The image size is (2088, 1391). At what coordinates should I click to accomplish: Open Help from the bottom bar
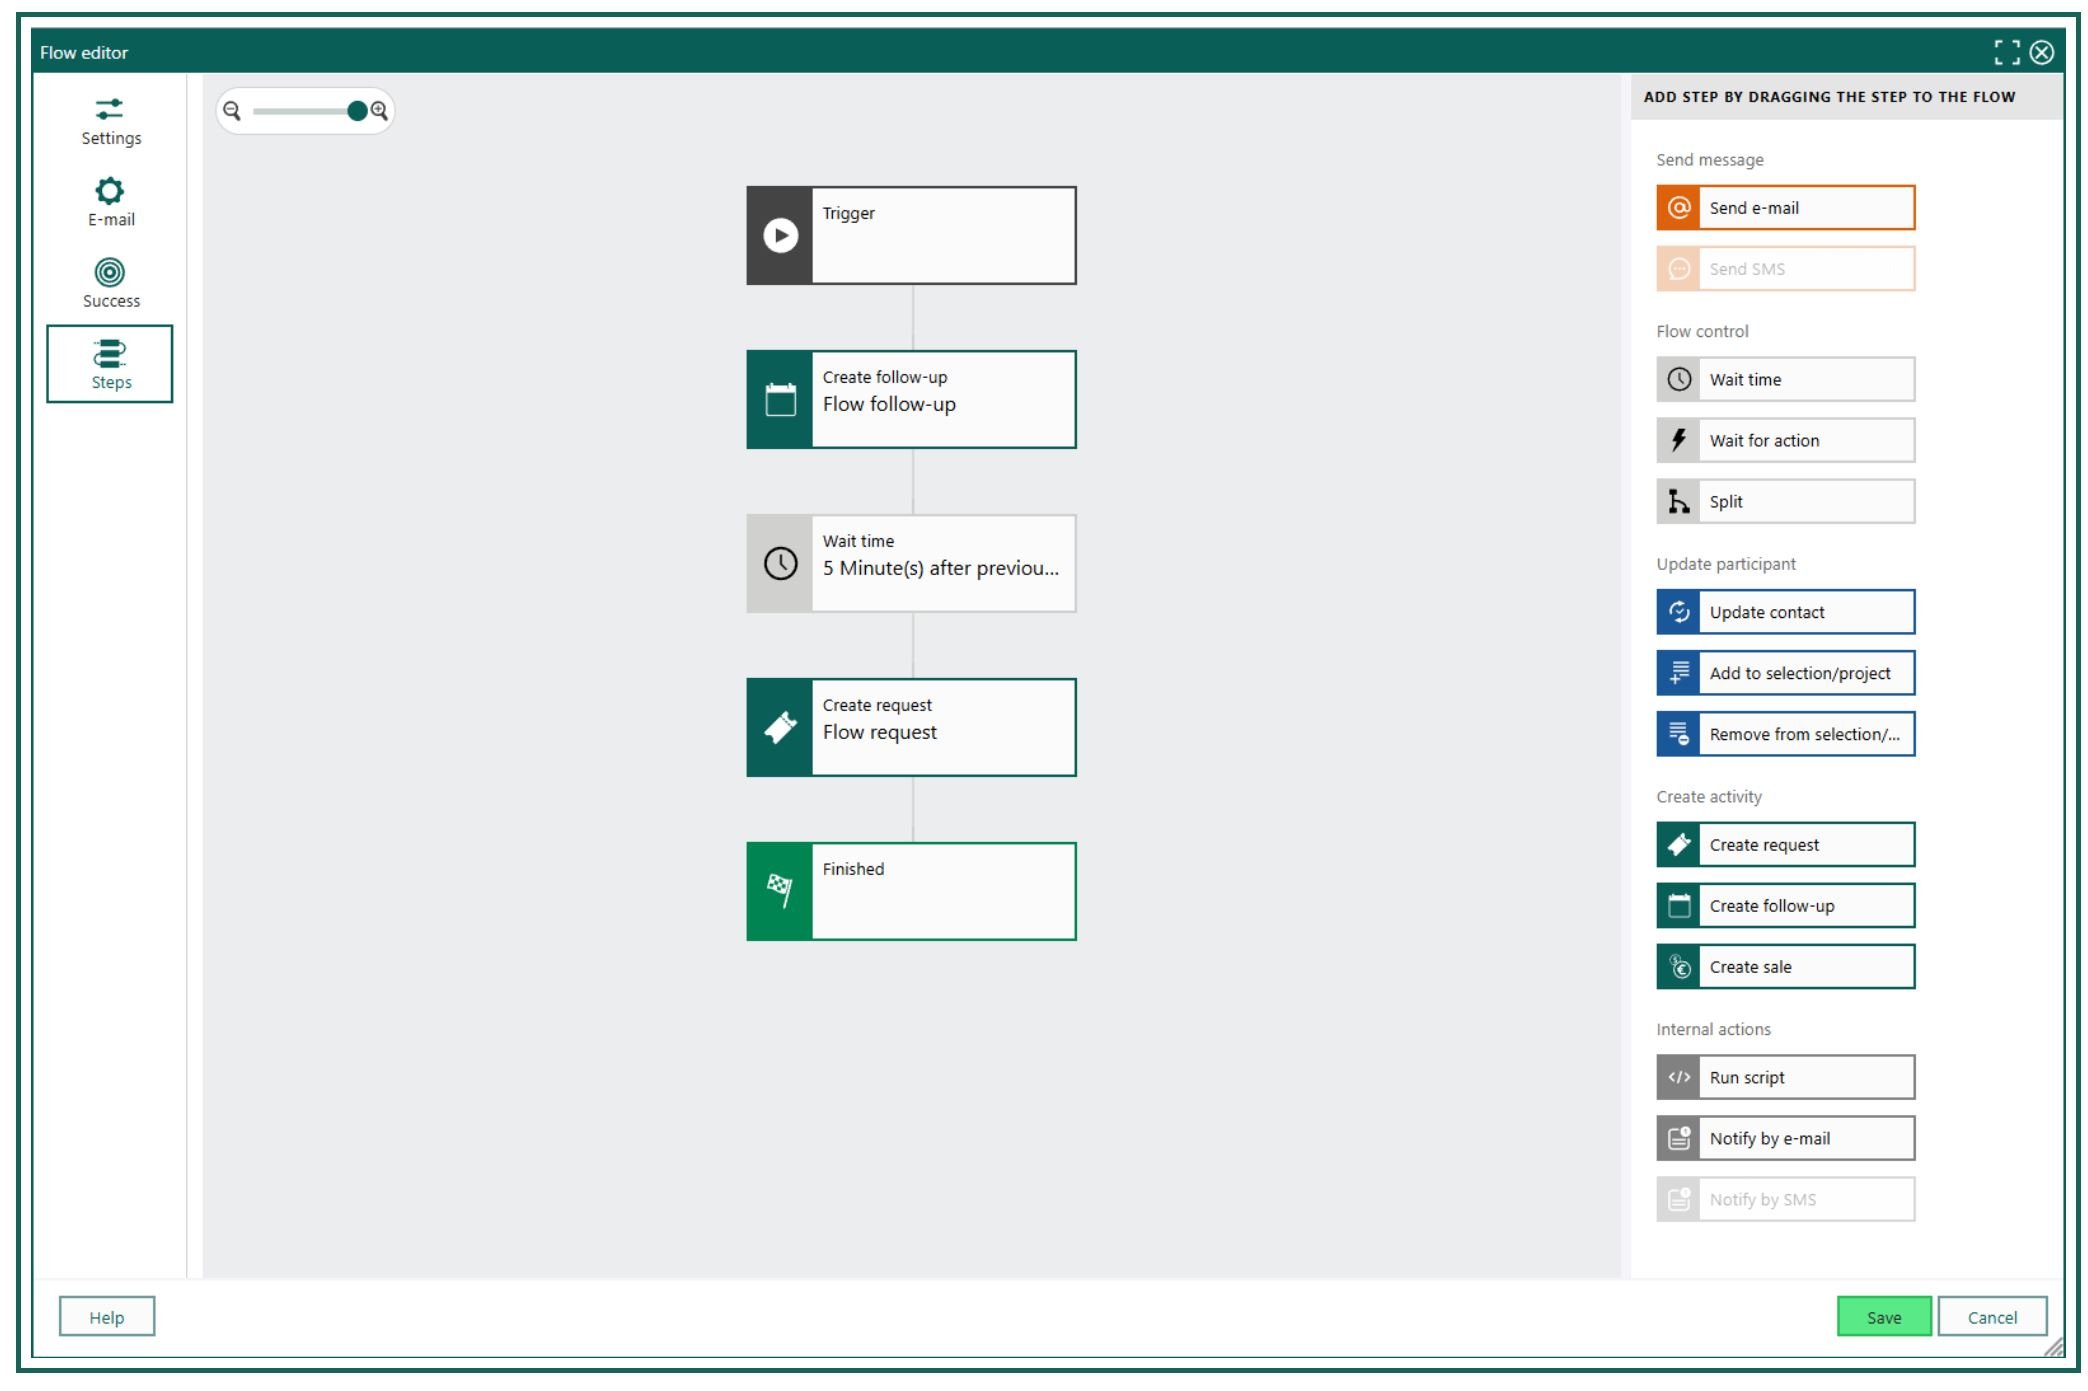(x=107, y=1317)
